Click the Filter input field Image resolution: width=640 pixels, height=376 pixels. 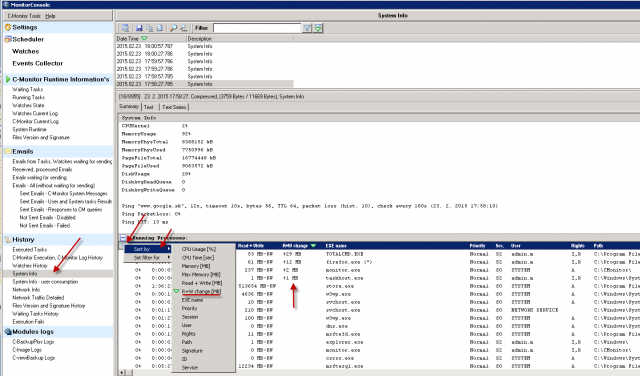(257, 28)
